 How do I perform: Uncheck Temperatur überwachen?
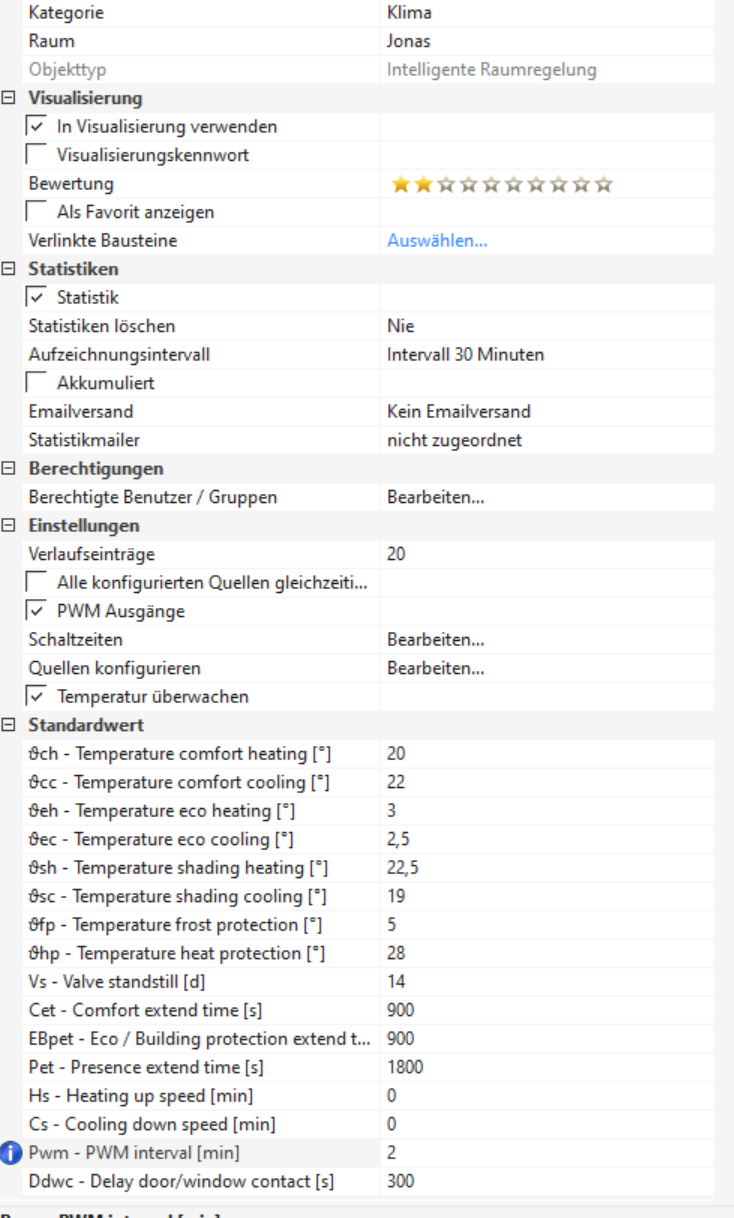coord(37,696)
